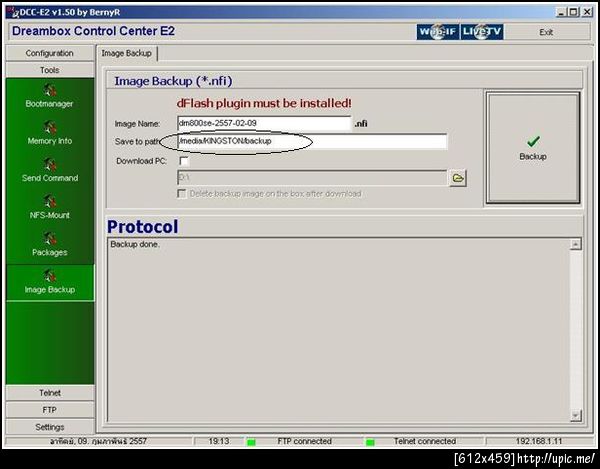The width and height of the screenshot is (600, 469).
Task: Open the FTP section
Action: (x=50, y=410)
